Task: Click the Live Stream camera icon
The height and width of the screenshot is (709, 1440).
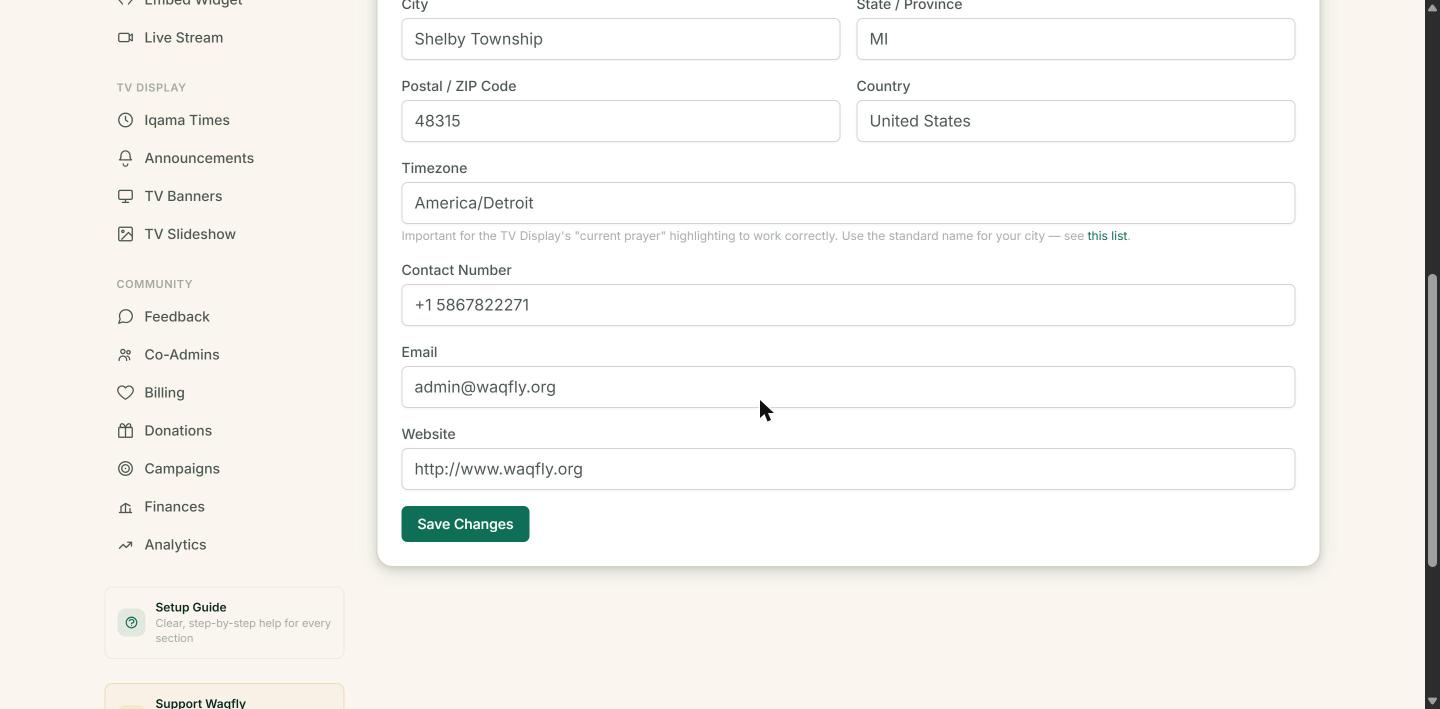Action: (x=125, y=38)
